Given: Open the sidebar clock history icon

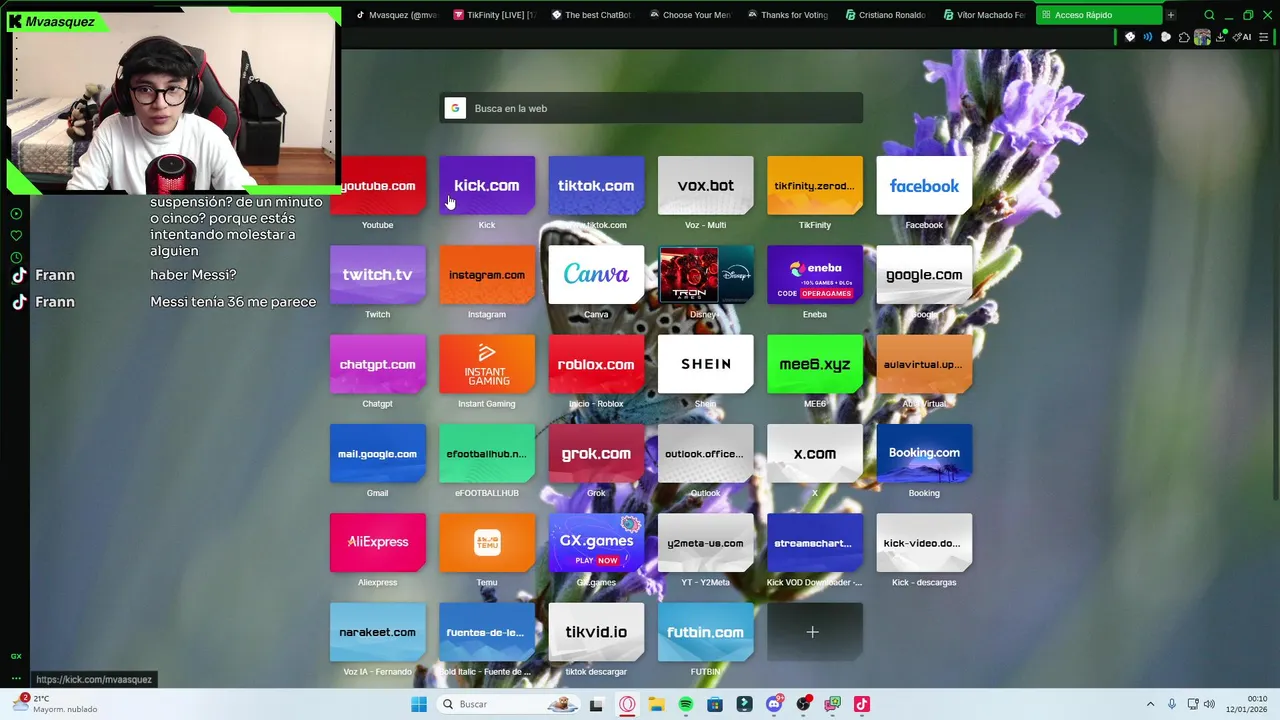Looking at the screenshot, I should coord(16,258).
